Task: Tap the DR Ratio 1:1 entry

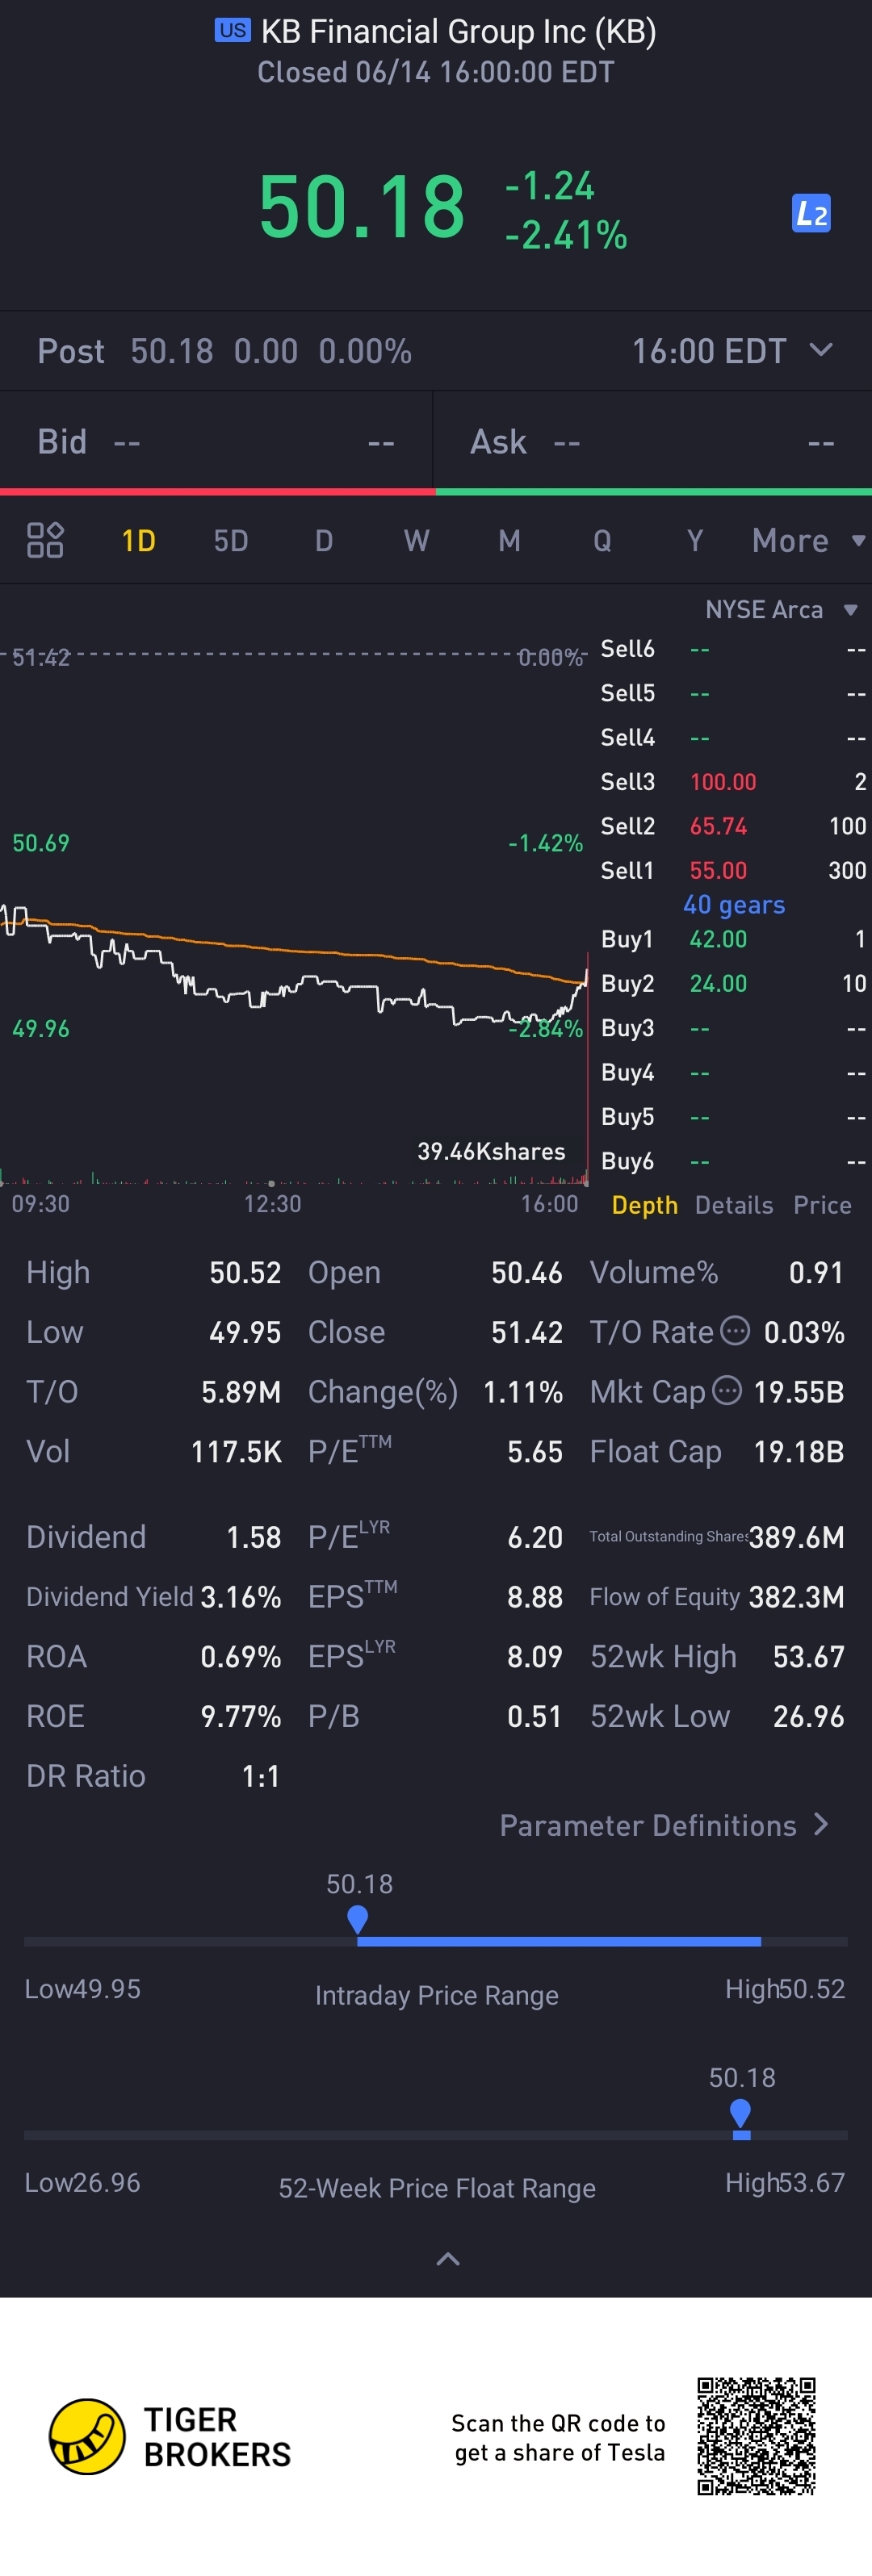Action: [153, 1776]
